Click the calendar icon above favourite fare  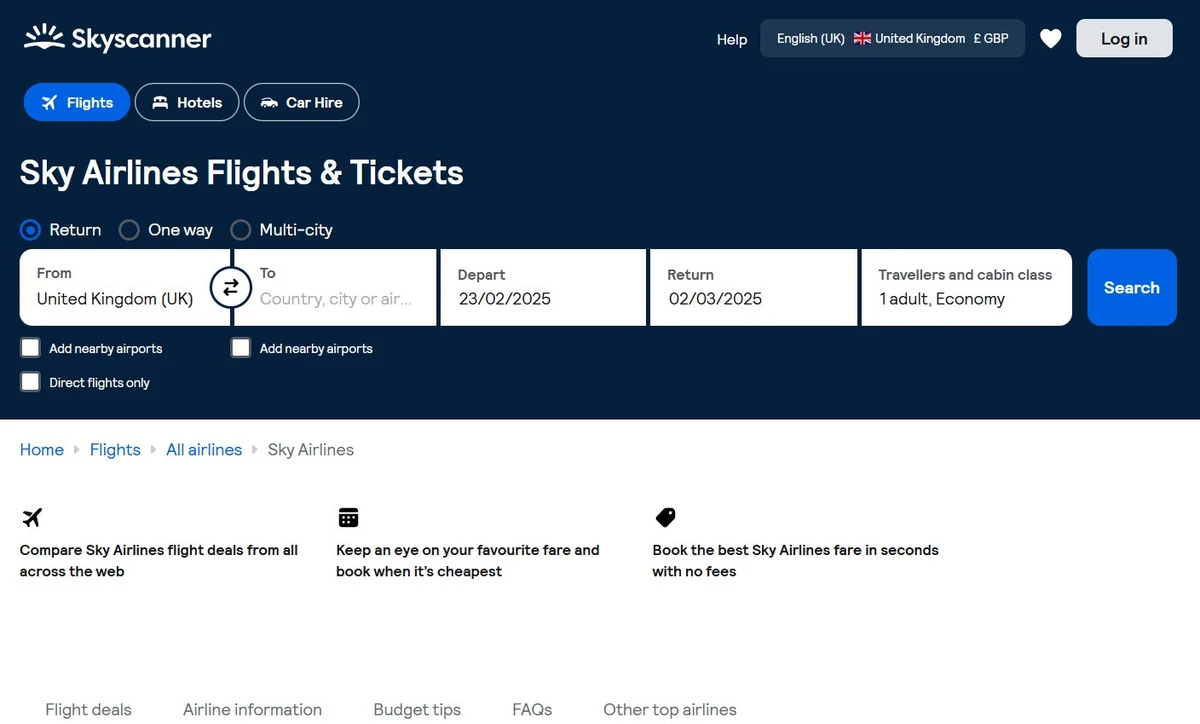tap(348, 517)
